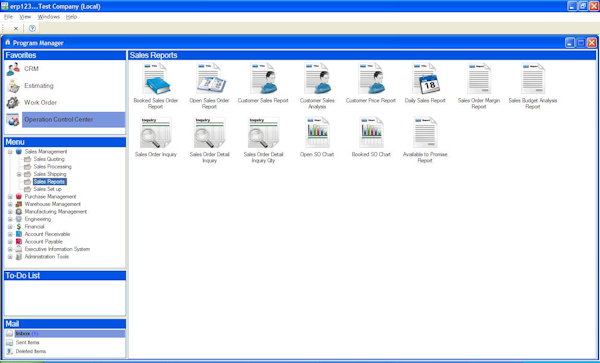The width and height of the screenshot is (600, 363).
Task: Select the Engineering label
Action: [x=38, y=219]
